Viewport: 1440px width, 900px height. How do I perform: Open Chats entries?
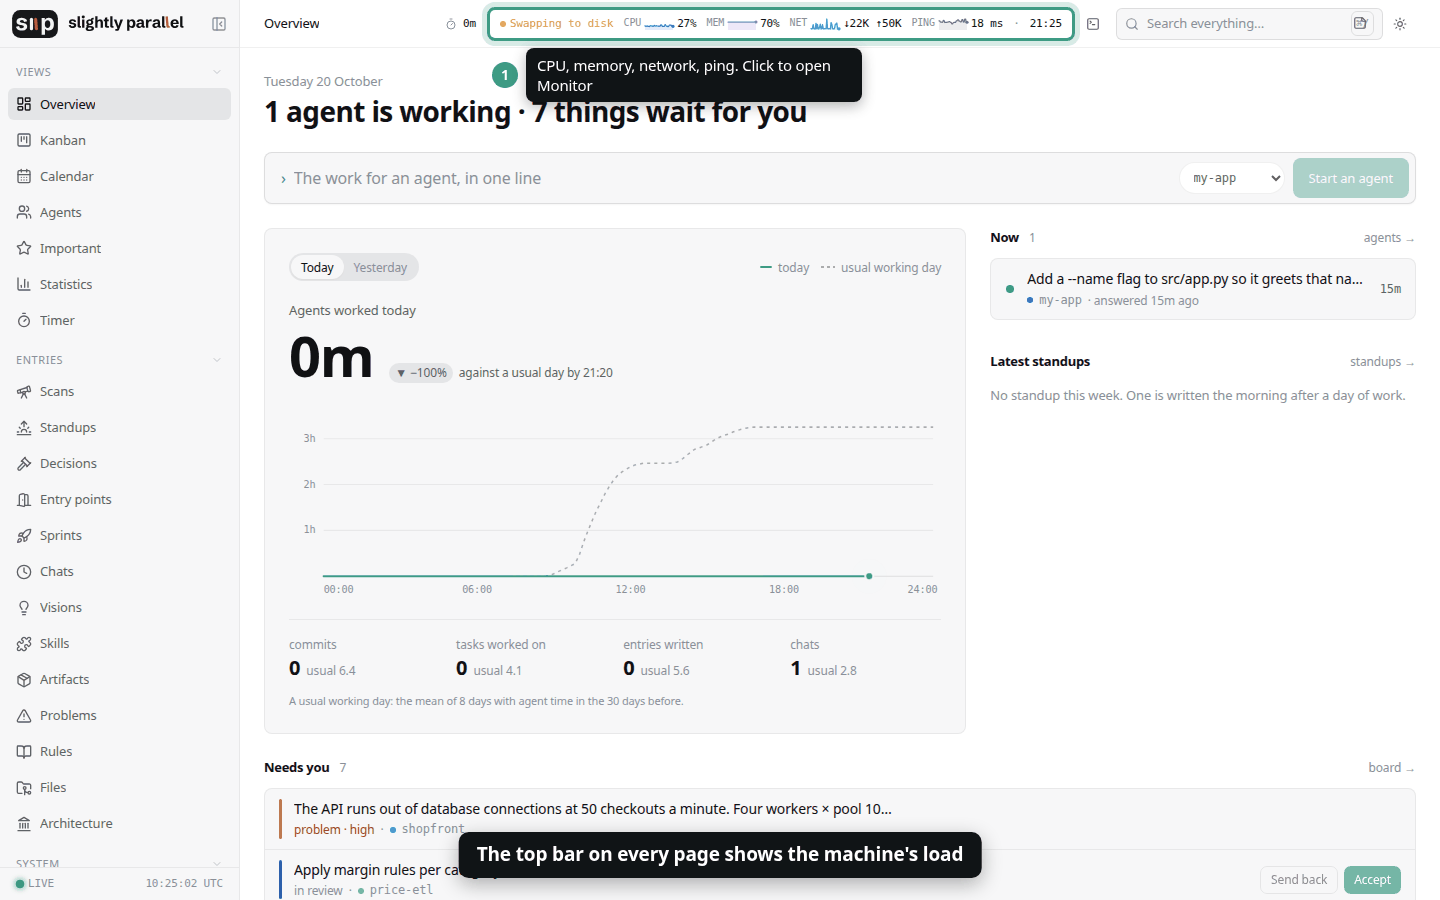[119, 571]
